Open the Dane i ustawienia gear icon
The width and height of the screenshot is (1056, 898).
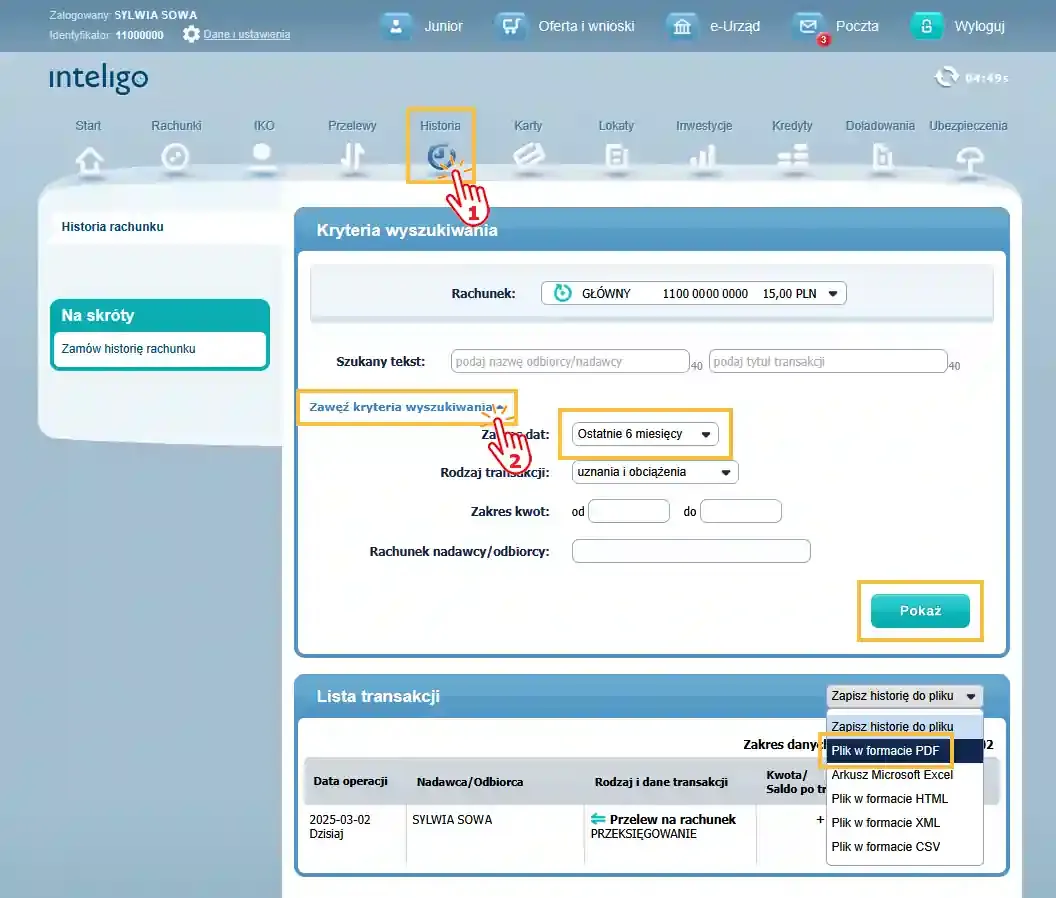(191, 34)
